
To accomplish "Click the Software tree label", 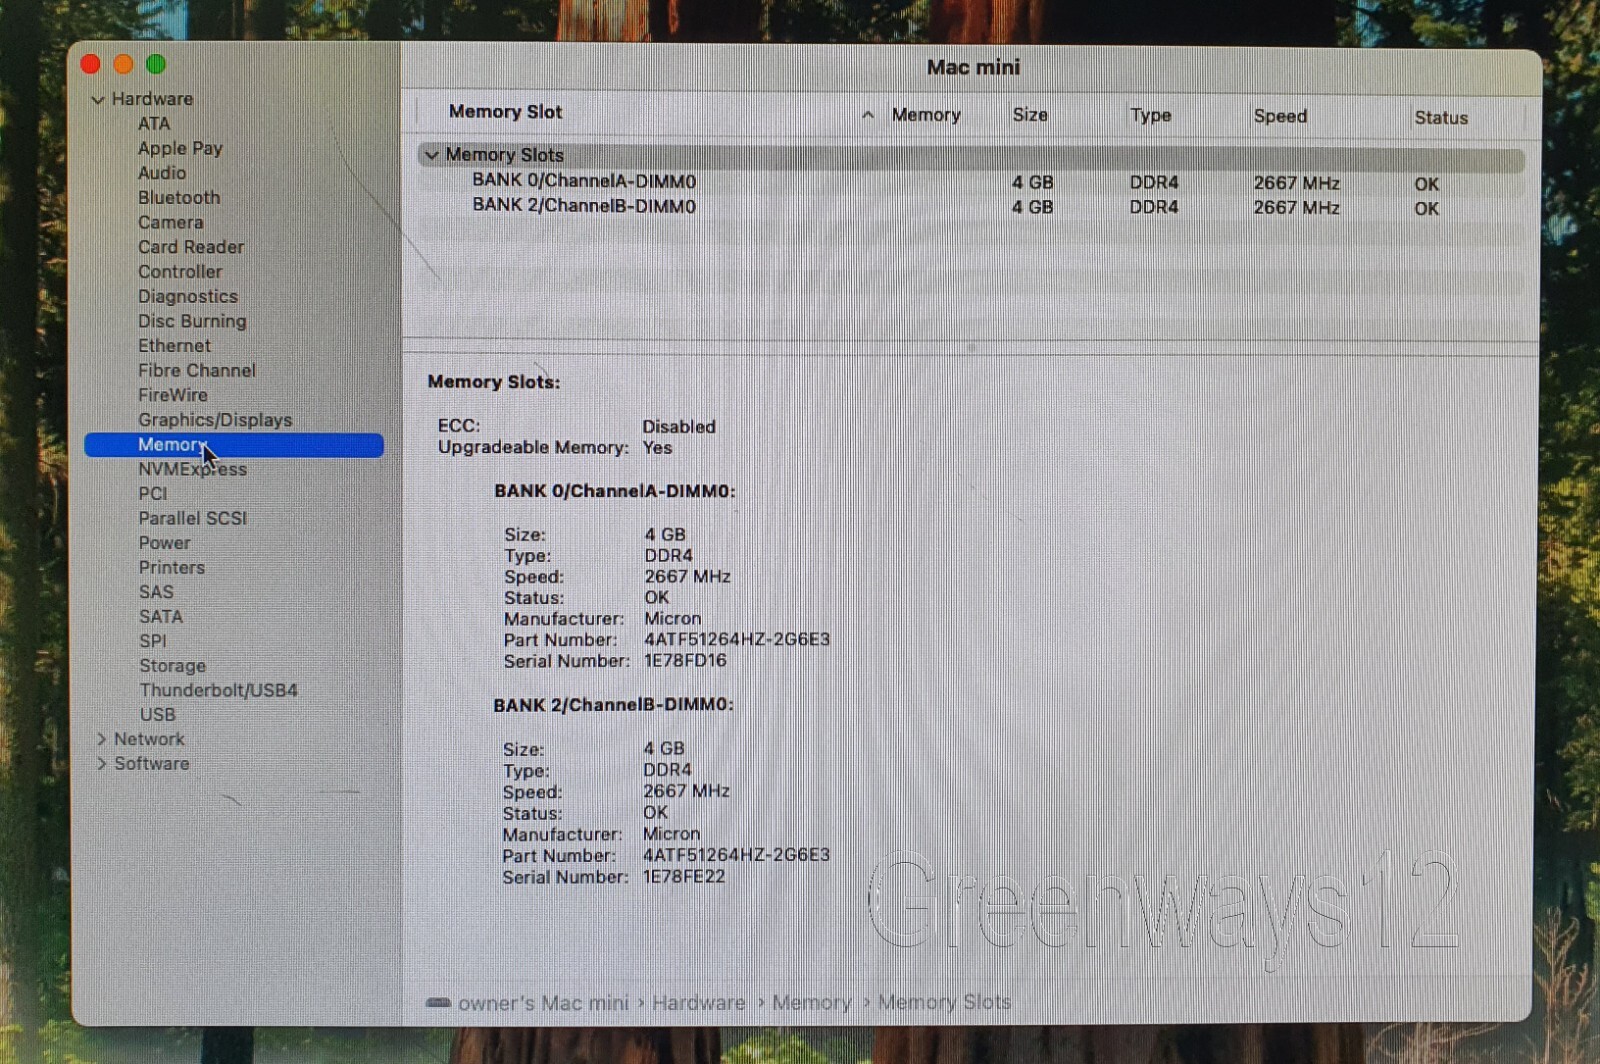I will point(151,764).
